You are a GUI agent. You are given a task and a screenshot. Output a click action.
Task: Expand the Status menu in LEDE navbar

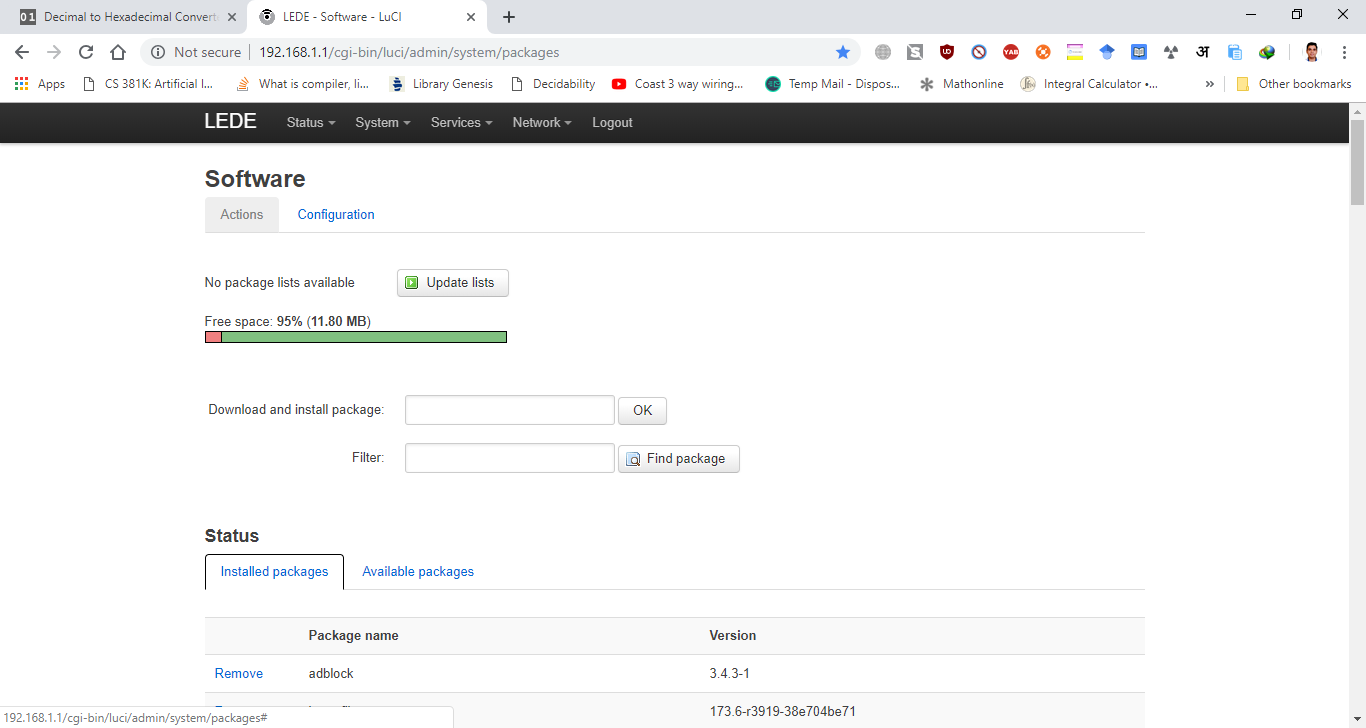click(x=310, y=122)
